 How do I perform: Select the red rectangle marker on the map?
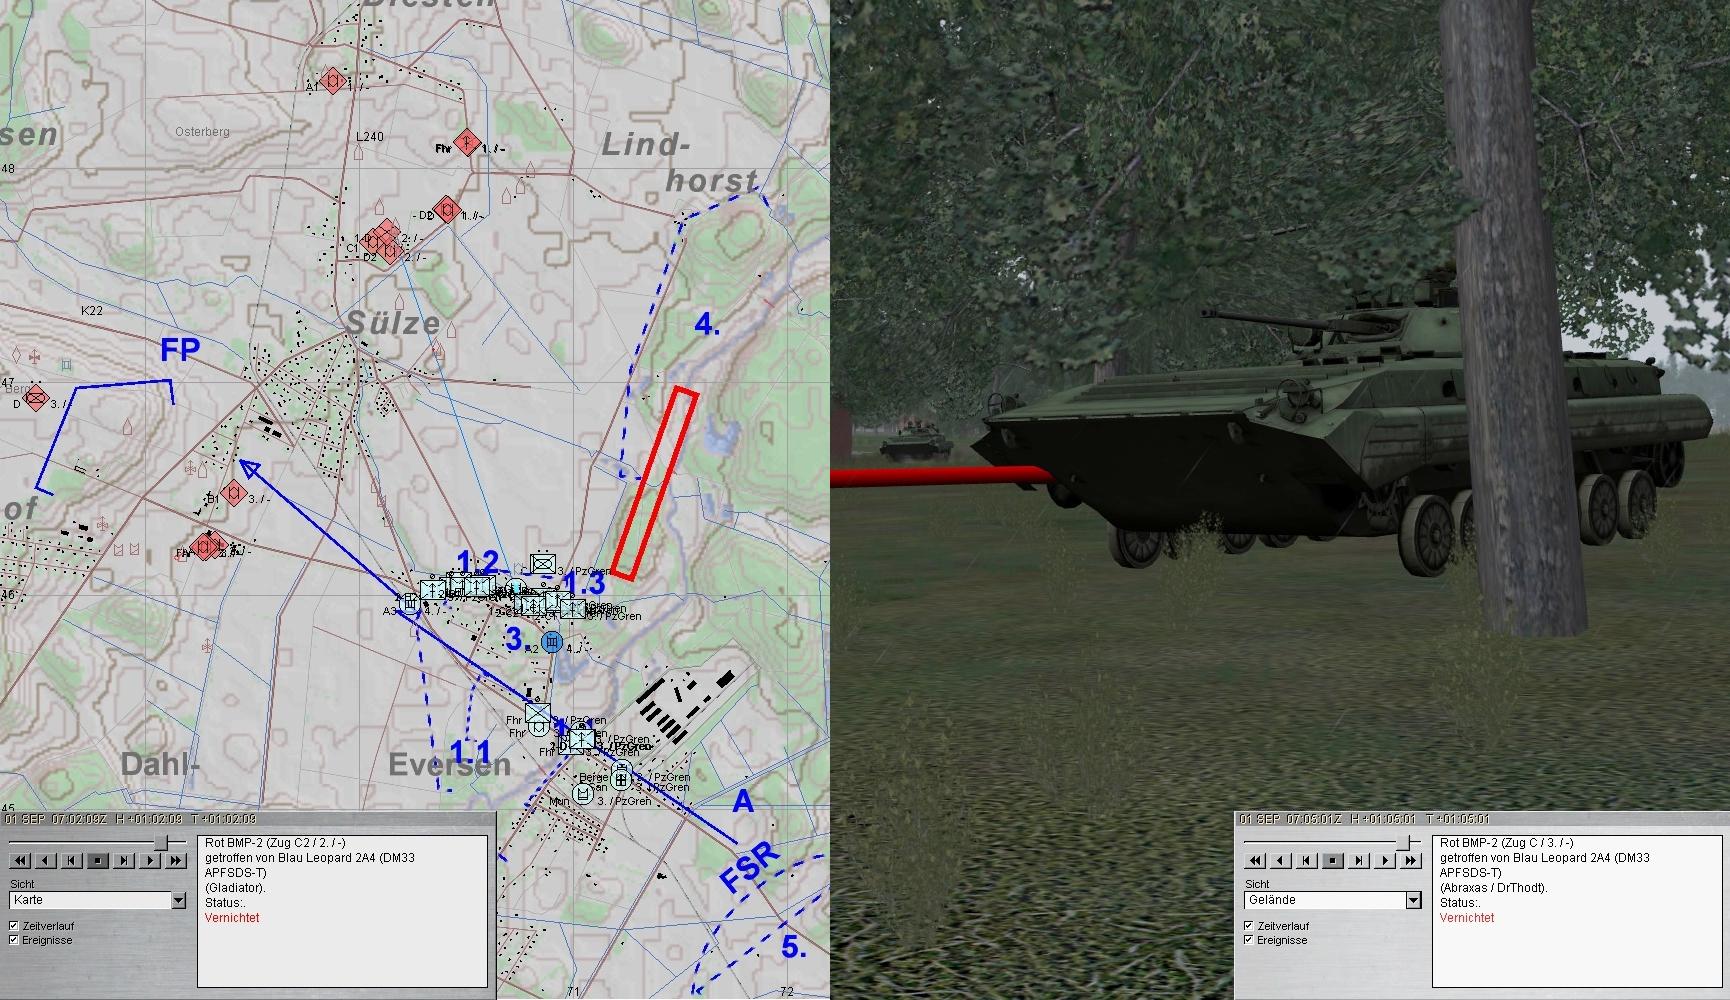coord(655,483)
